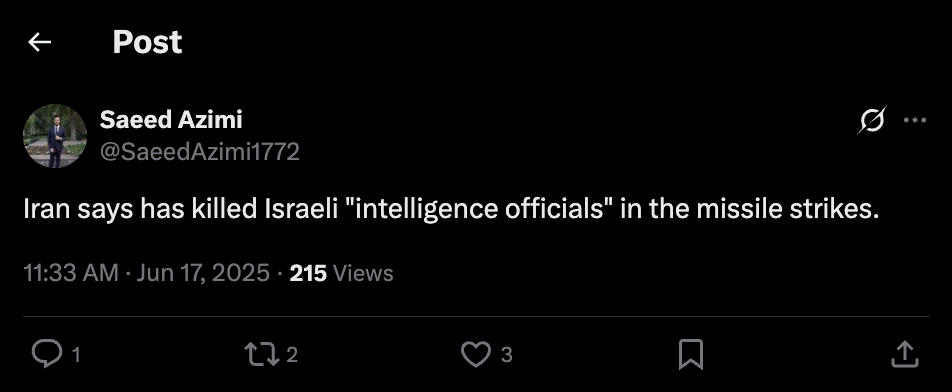Click the repost count number 2
Screen dimensions: 952x392
coord(291,355)
